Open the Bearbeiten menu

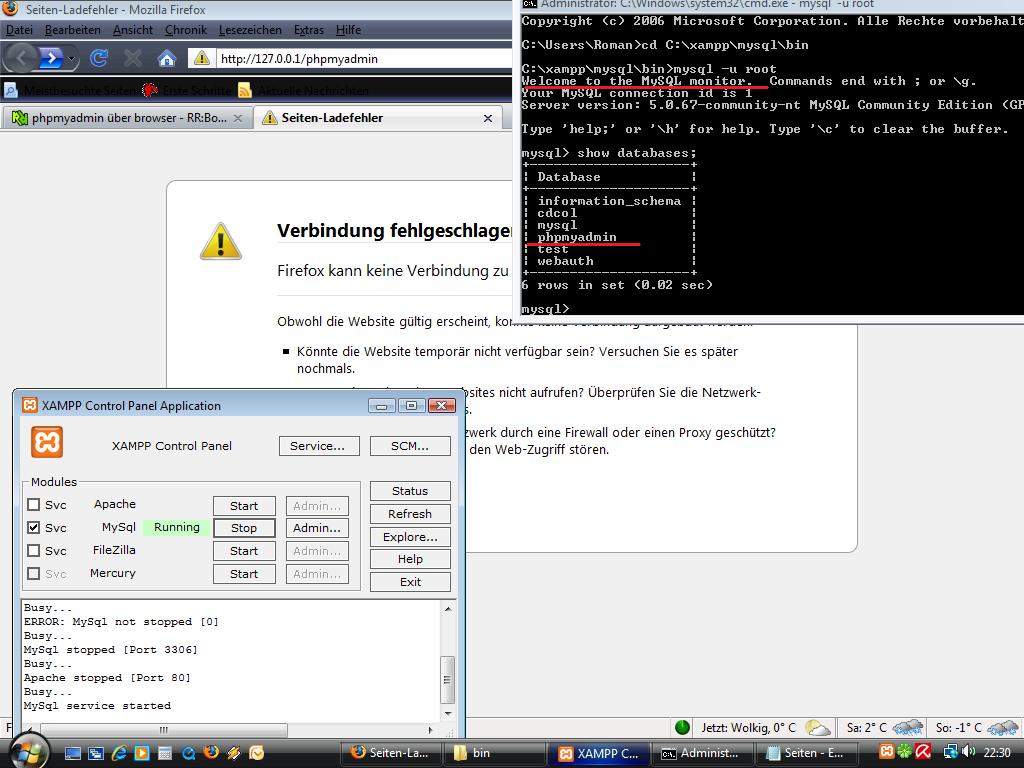point(72,30)
